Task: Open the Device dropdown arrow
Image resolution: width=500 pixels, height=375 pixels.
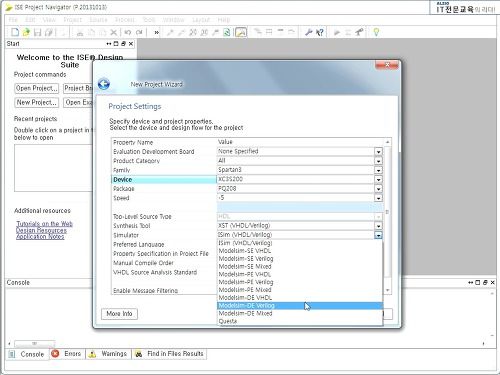Action: [x=378, y=180]
